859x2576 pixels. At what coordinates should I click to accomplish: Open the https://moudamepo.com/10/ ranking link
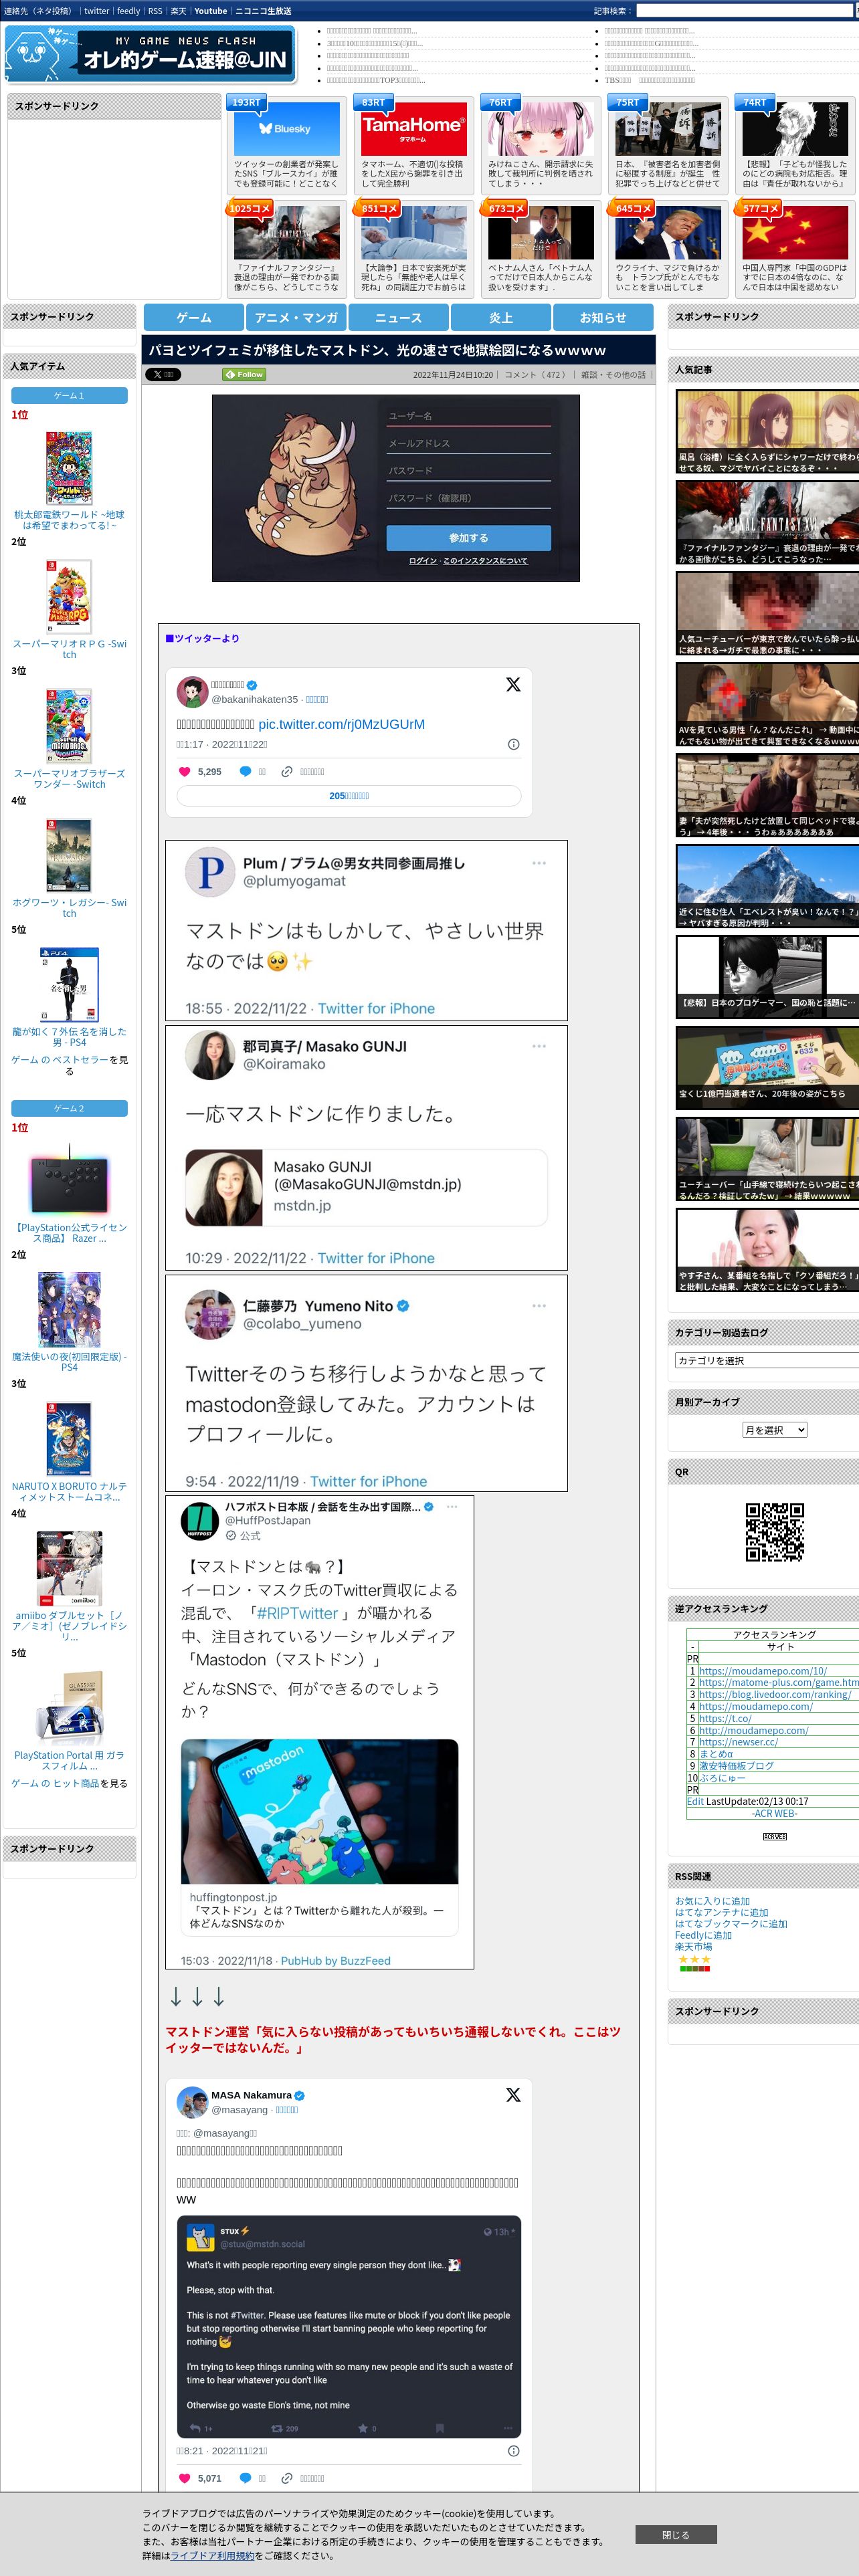[763, 1671]
